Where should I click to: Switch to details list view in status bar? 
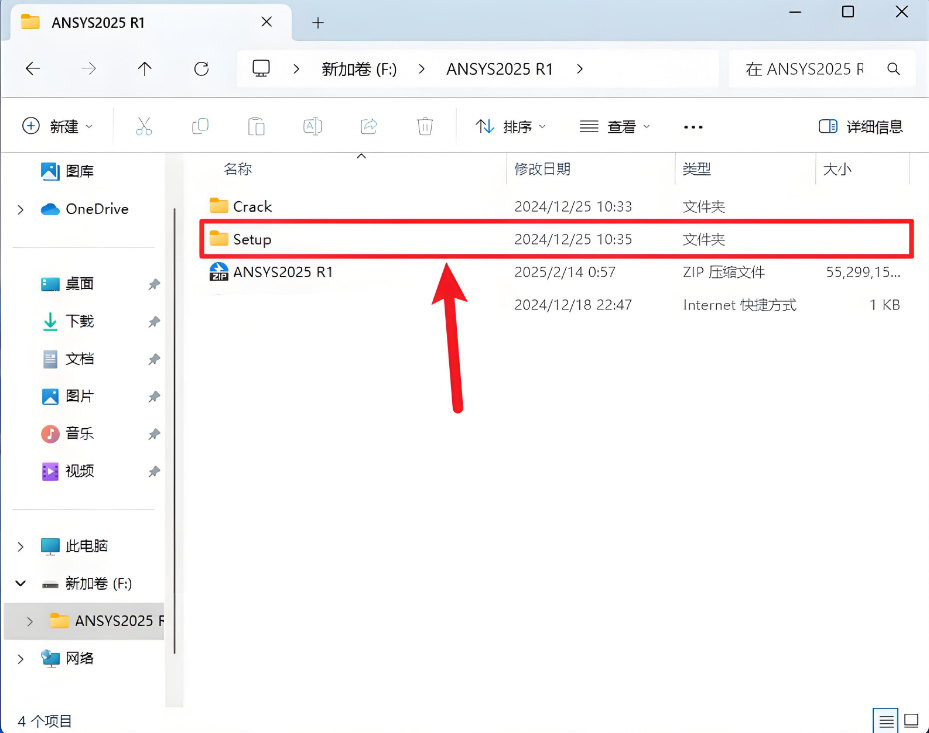[x=885, y=721]
